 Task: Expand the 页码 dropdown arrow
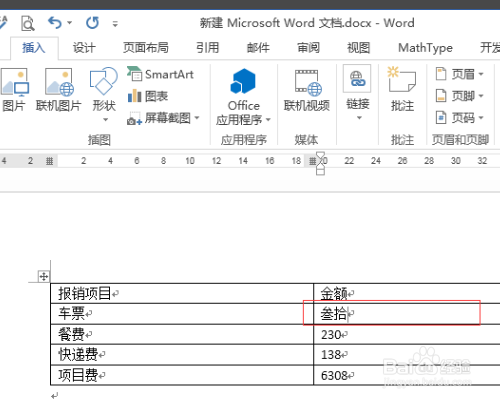click(x=481, y=118)
